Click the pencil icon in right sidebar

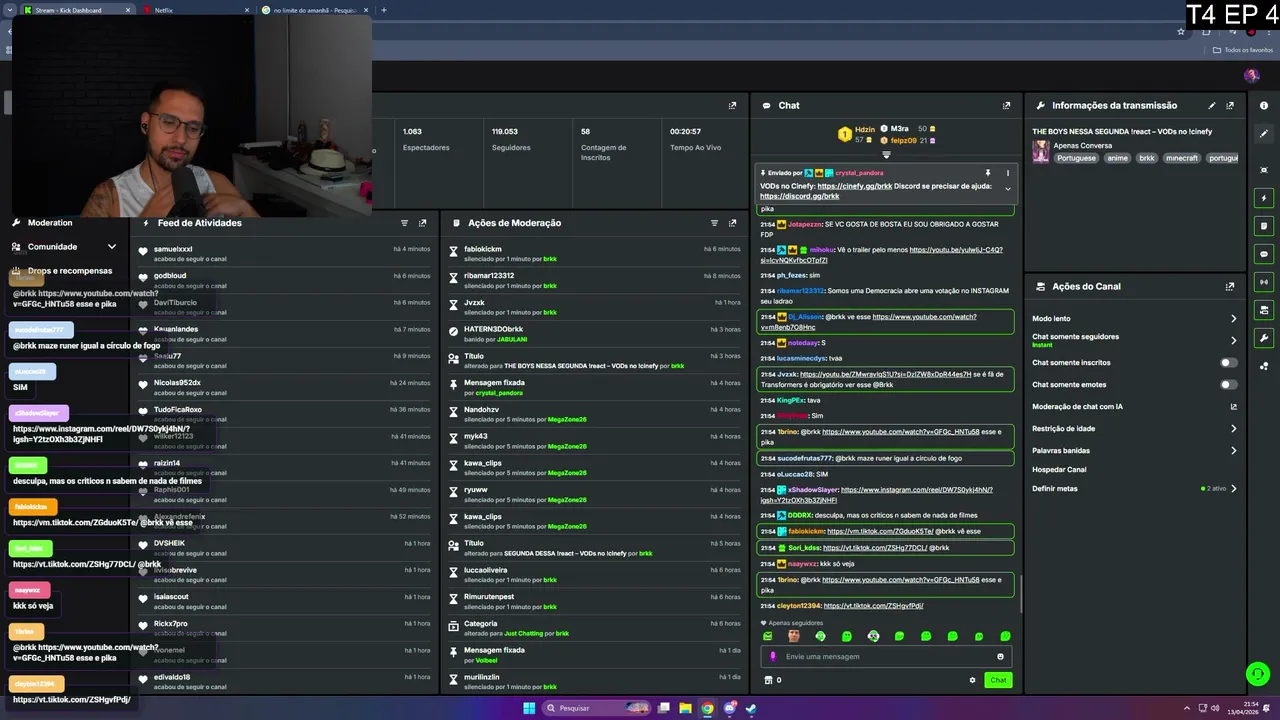pos(1264,134)
